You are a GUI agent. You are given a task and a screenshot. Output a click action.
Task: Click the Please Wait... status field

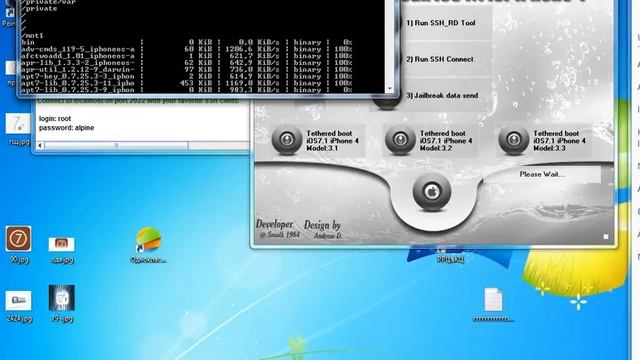point(542,174)
